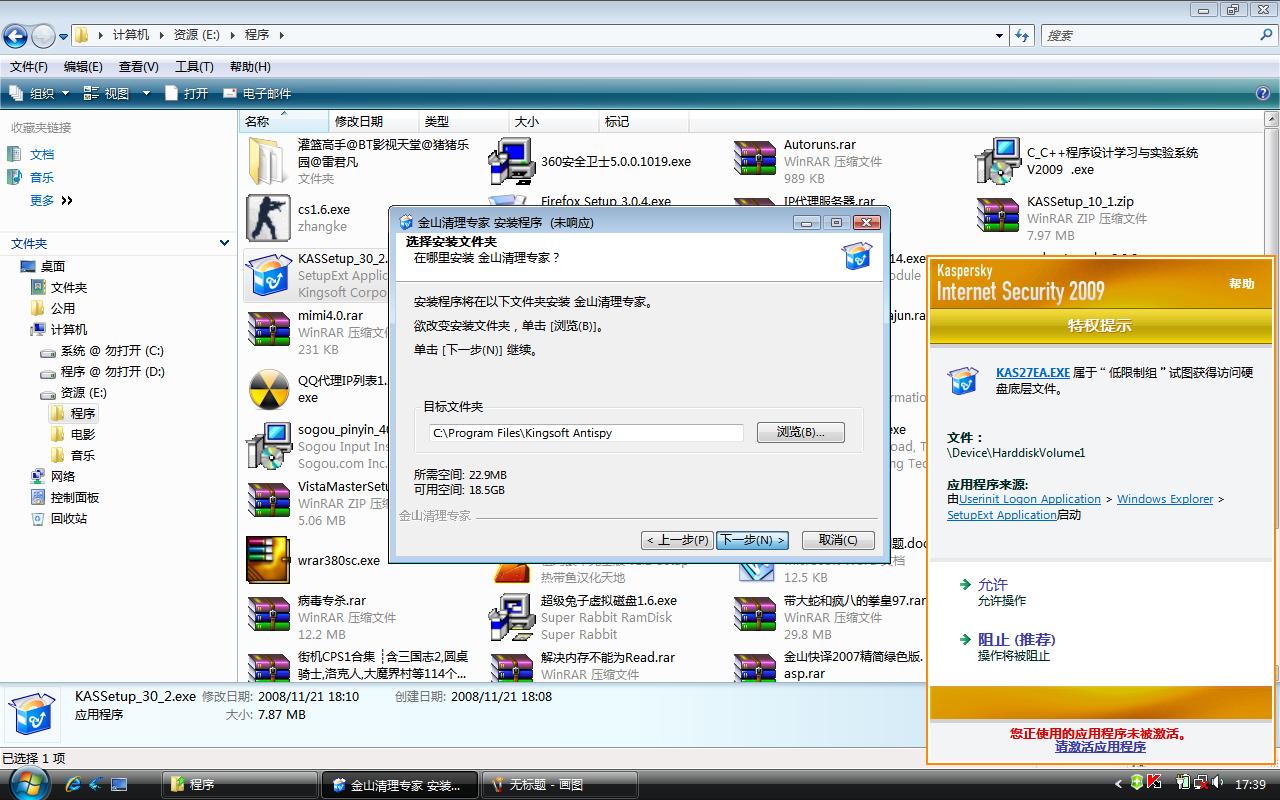Choose 允许 in the Kaspersky prompt
The width and height of the screenshot is (1280, 800).
993,585
